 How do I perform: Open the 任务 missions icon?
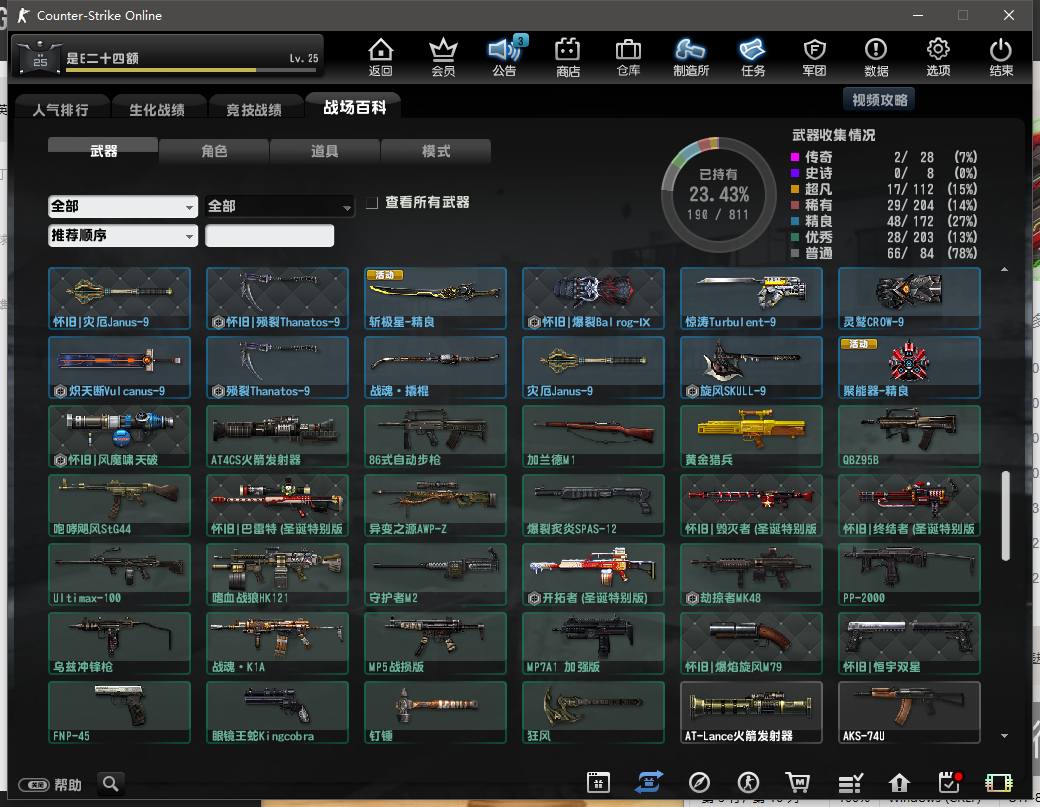click(753, 57)
